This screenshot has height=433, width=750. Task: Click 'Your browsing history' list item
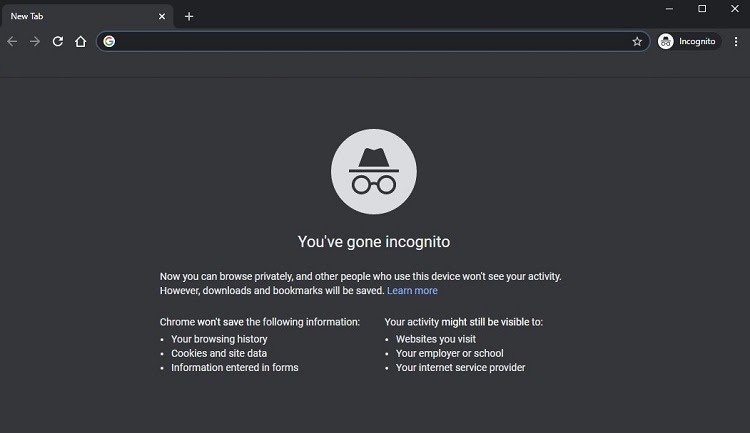219,339
